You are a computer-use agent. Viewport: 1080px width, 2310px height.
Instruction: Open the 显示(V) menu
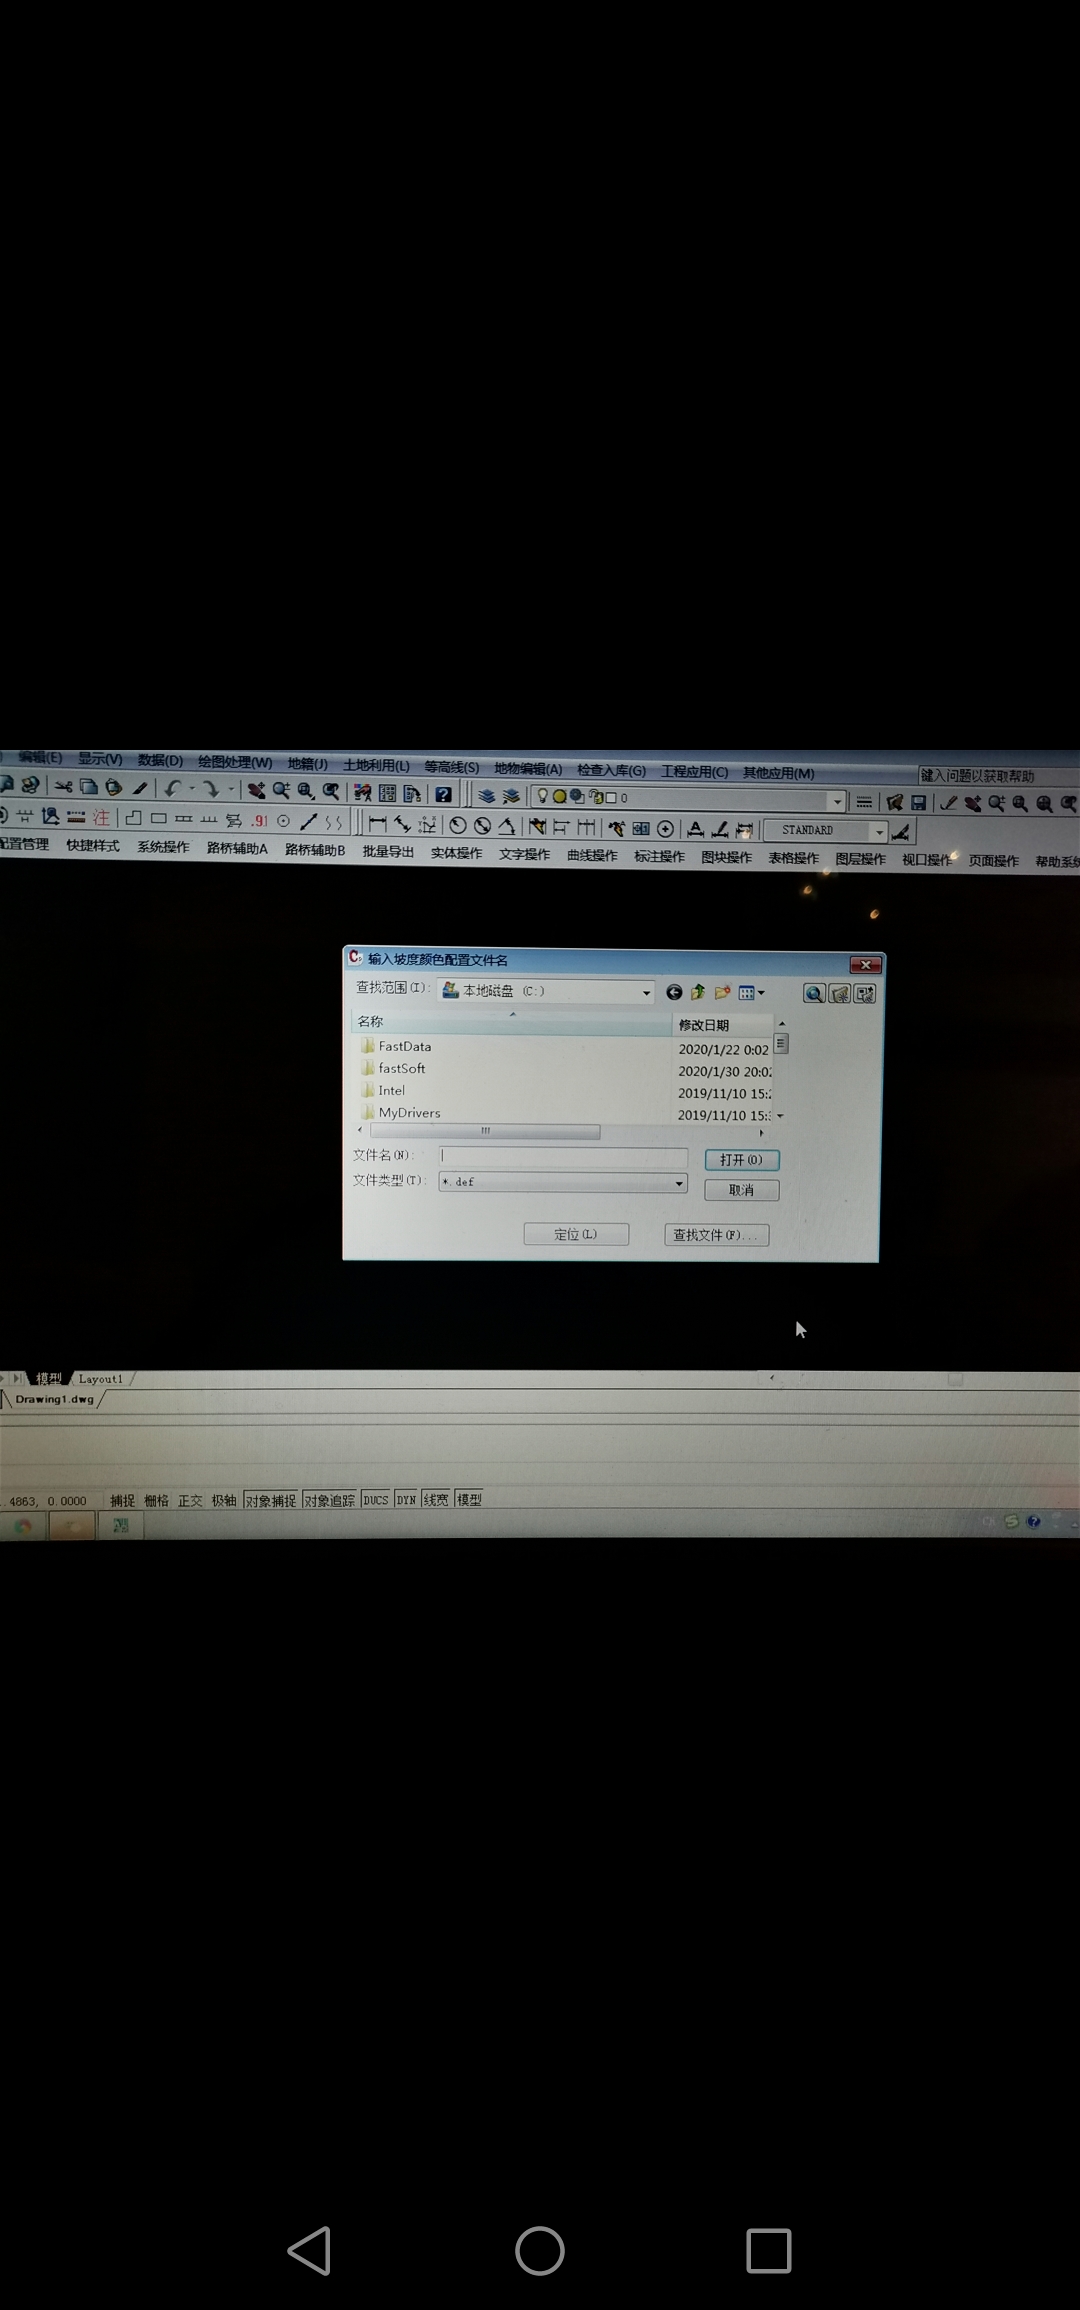point(100,759)
